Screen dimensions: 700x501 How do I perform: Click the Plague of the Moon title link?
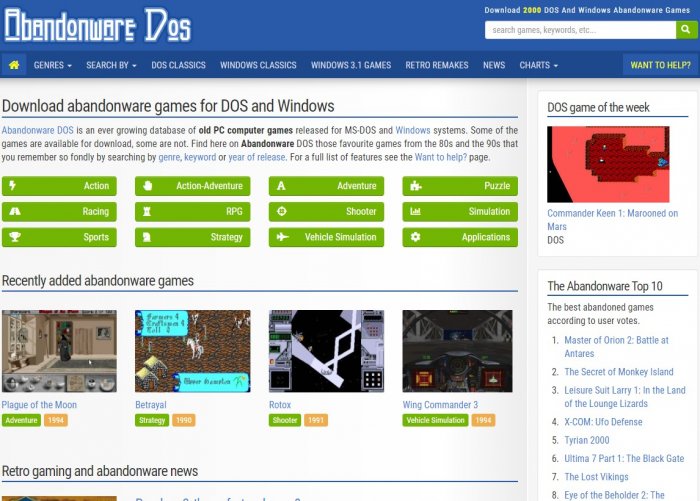point(39,405)
